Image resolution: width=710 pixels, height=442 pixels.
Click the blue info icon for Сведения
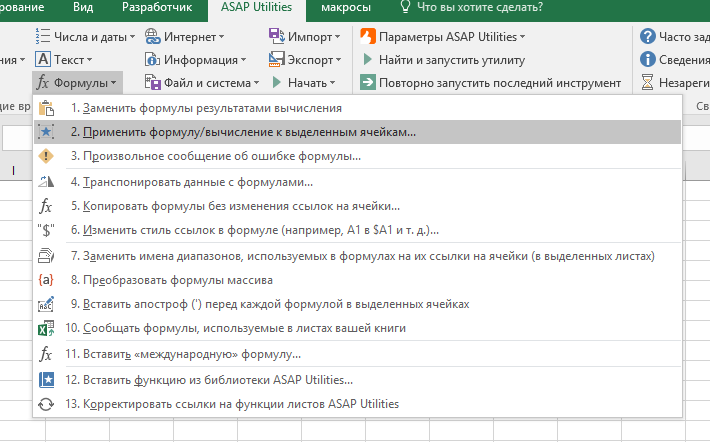[x=648, y=59]
